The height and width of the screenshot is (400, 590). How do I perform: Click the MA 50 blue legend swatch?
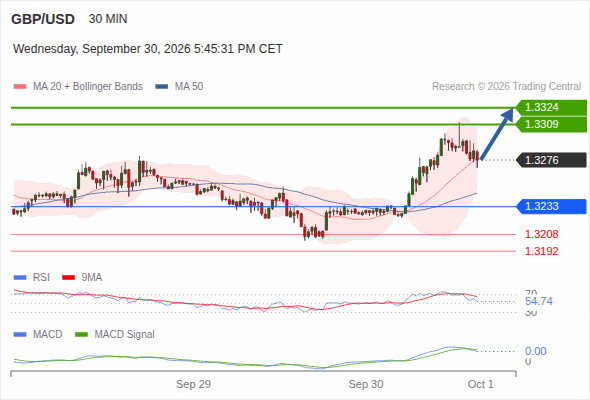[x=162, y=87]
